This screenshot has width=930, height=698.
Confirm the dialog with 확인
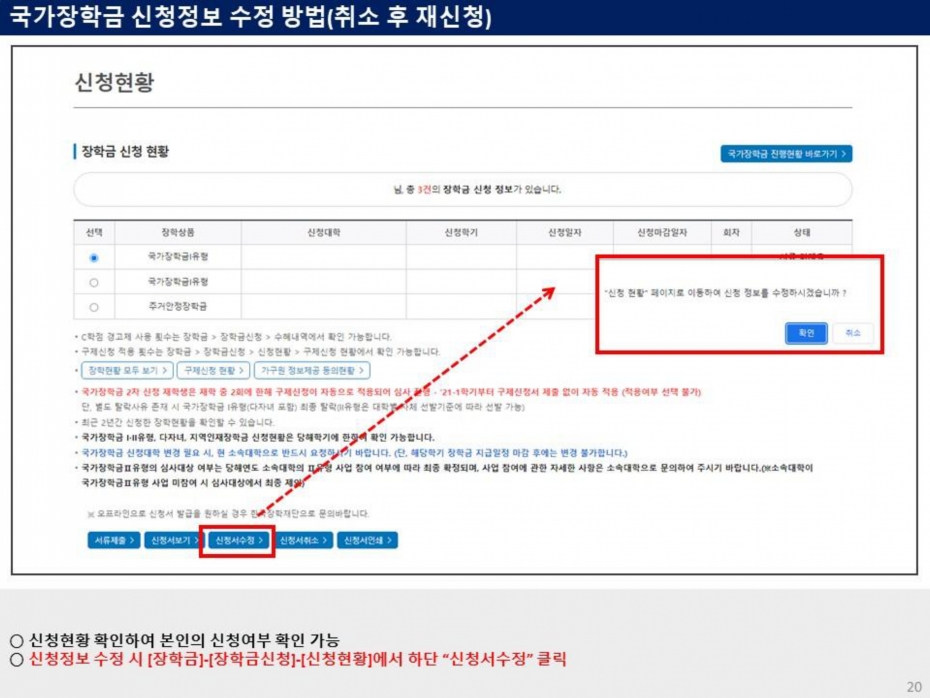click(806, 333)
